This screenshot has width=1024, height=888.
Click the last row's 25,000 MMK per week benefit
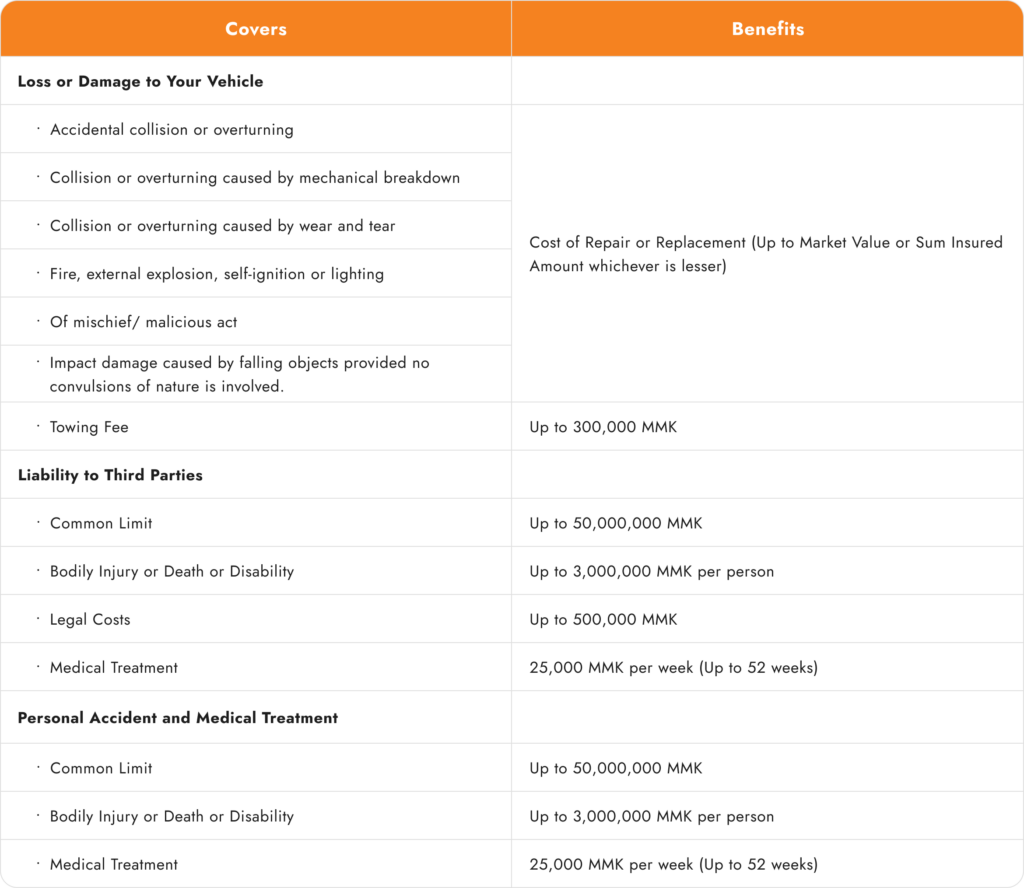pos(673,864)
